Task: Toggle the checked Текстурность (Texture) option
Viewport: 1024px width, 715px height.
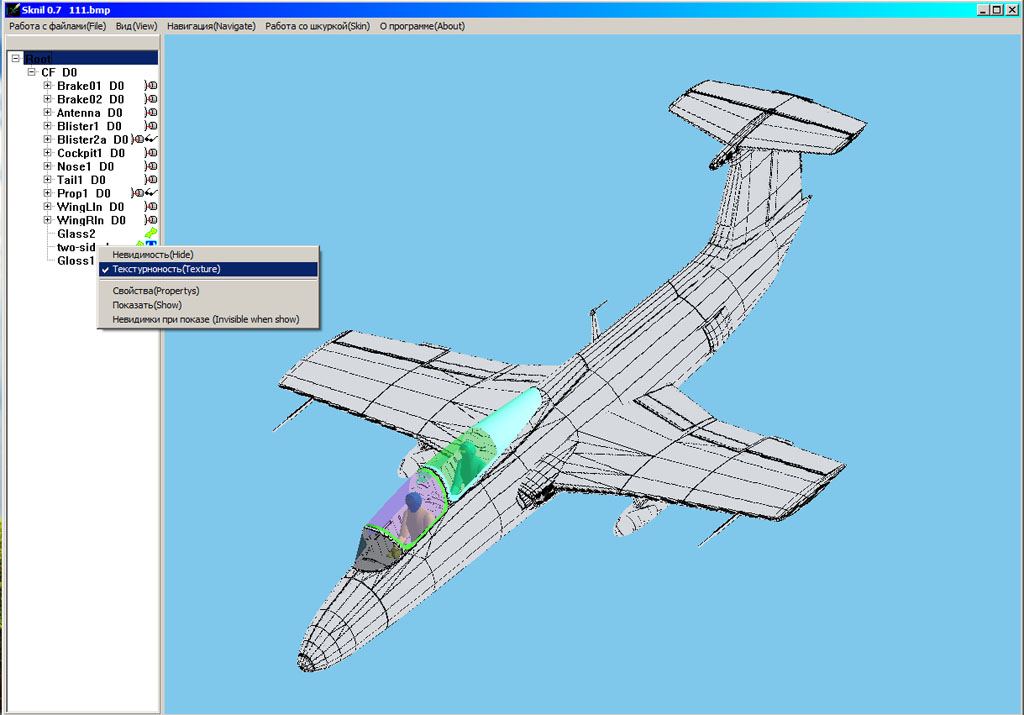Action: [x=208, y=269]
